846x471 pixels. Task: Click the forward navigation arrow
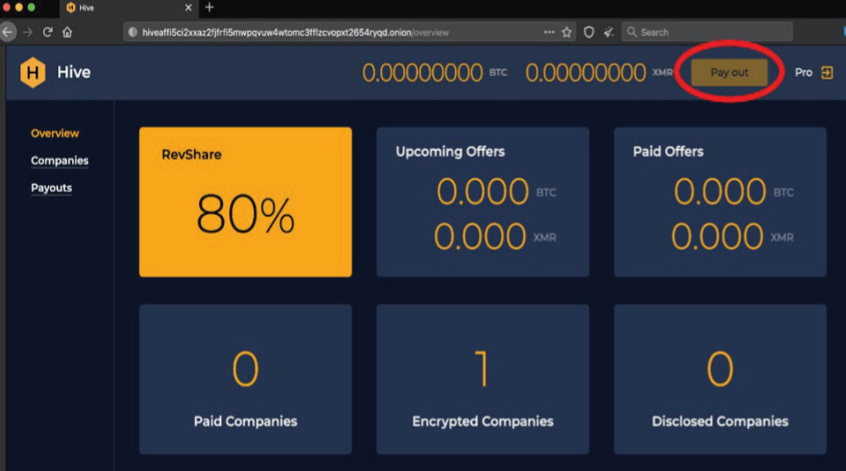(27, 32)
